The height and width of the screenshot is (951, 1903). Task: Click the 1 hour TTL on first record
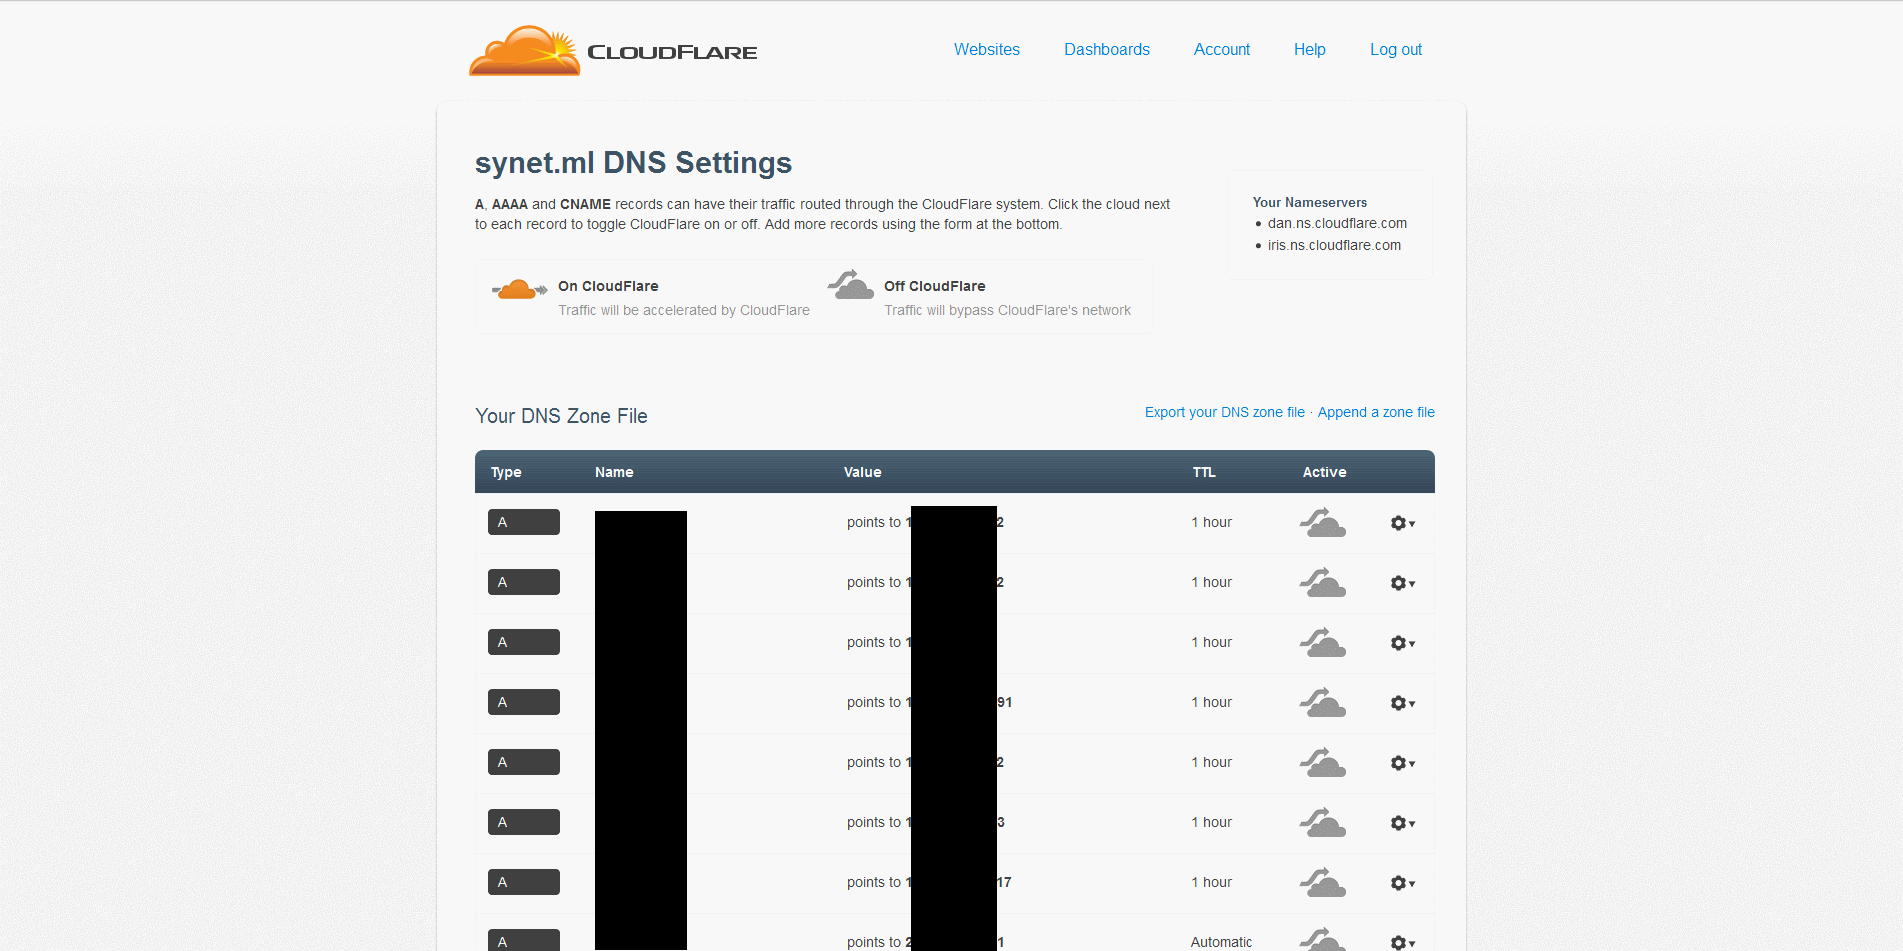click(x=1211, y=522)
